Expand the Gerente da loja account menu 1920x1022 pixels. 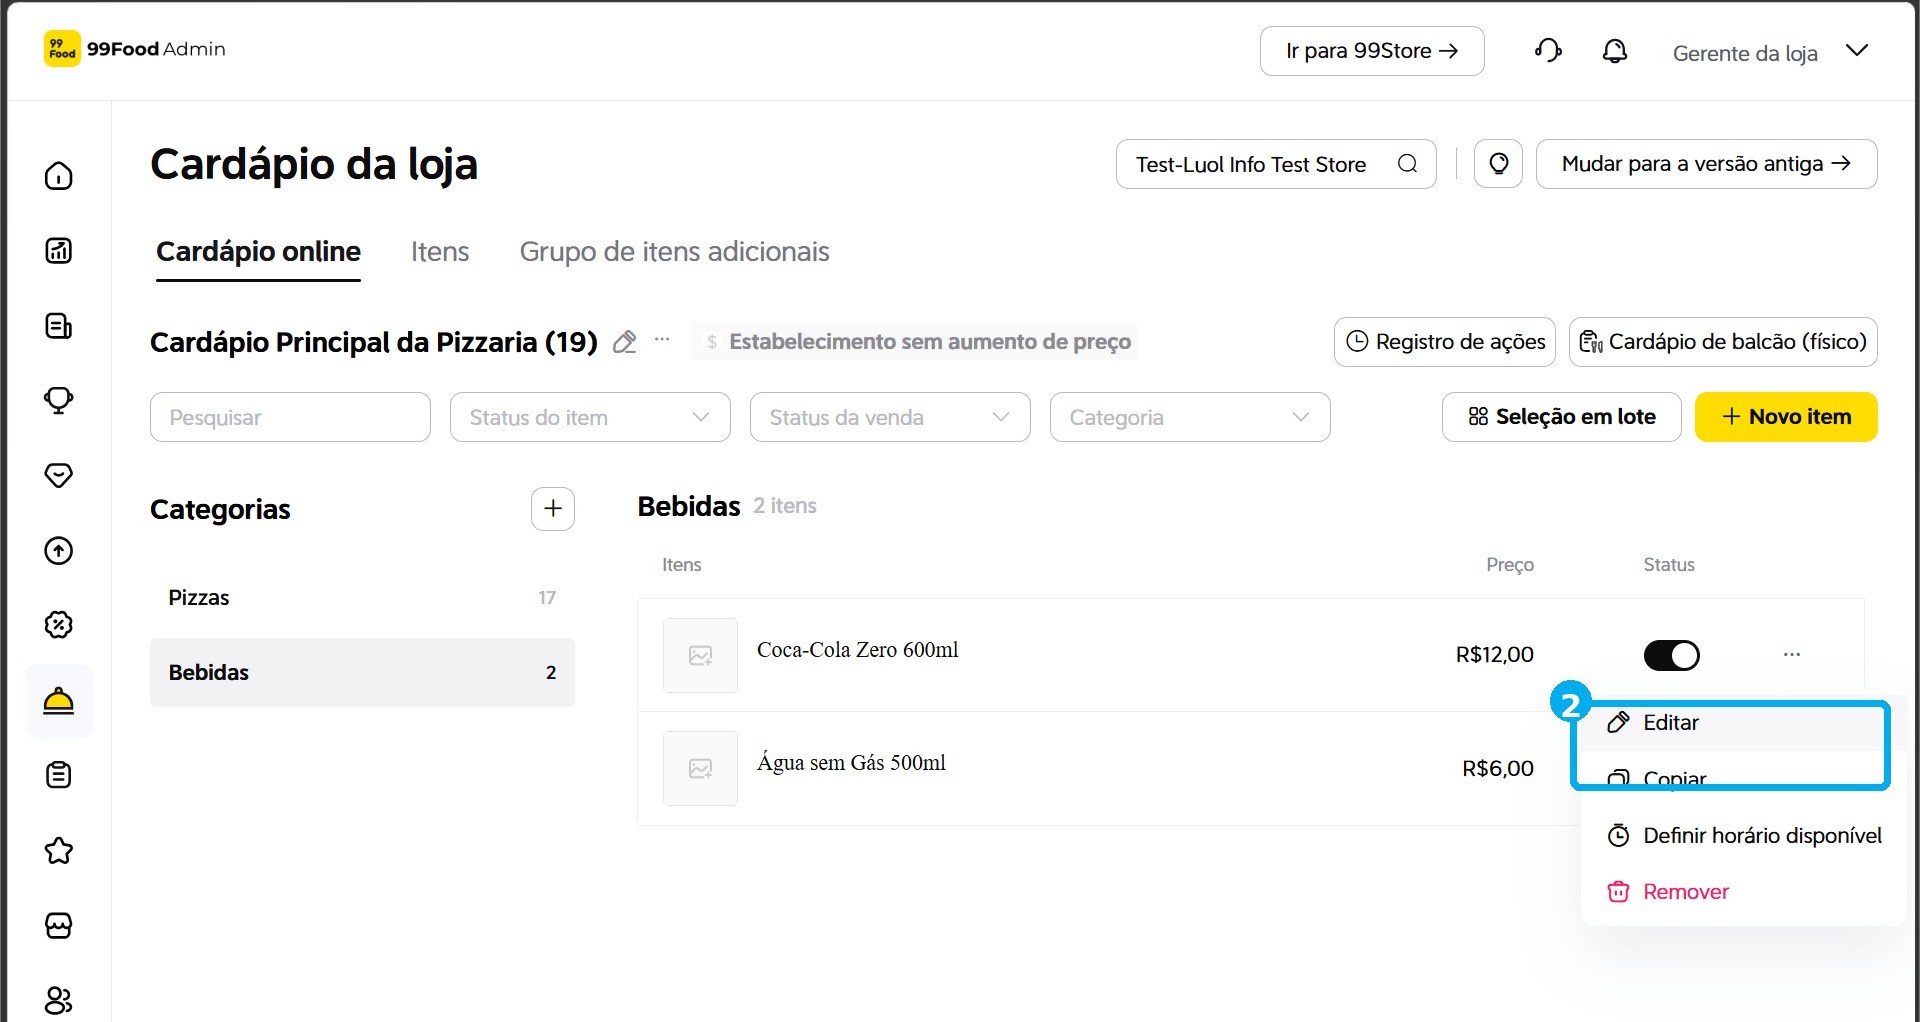tap(1769, 52)
